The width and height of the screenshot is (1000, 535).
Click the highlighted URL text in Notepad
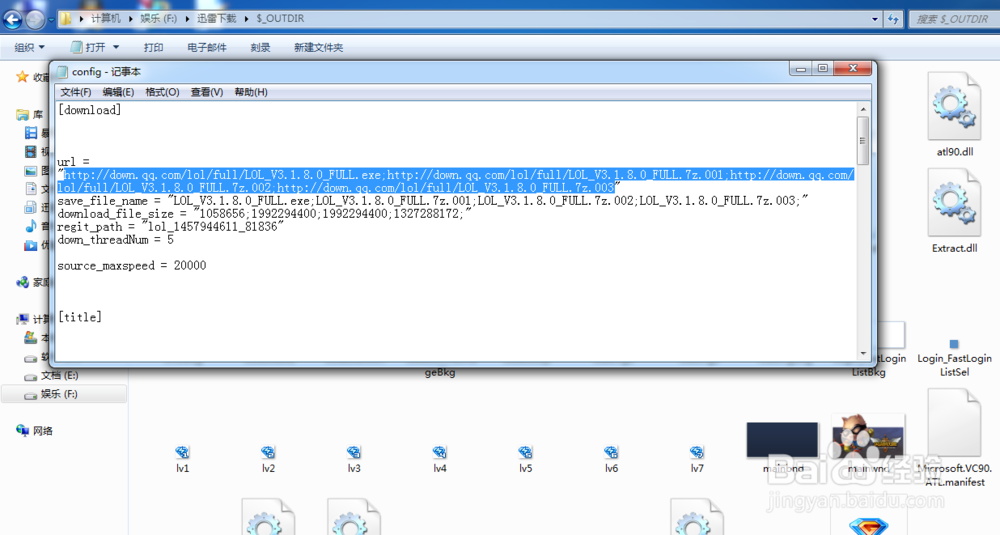pyautogui.click(x=455, y=181)
